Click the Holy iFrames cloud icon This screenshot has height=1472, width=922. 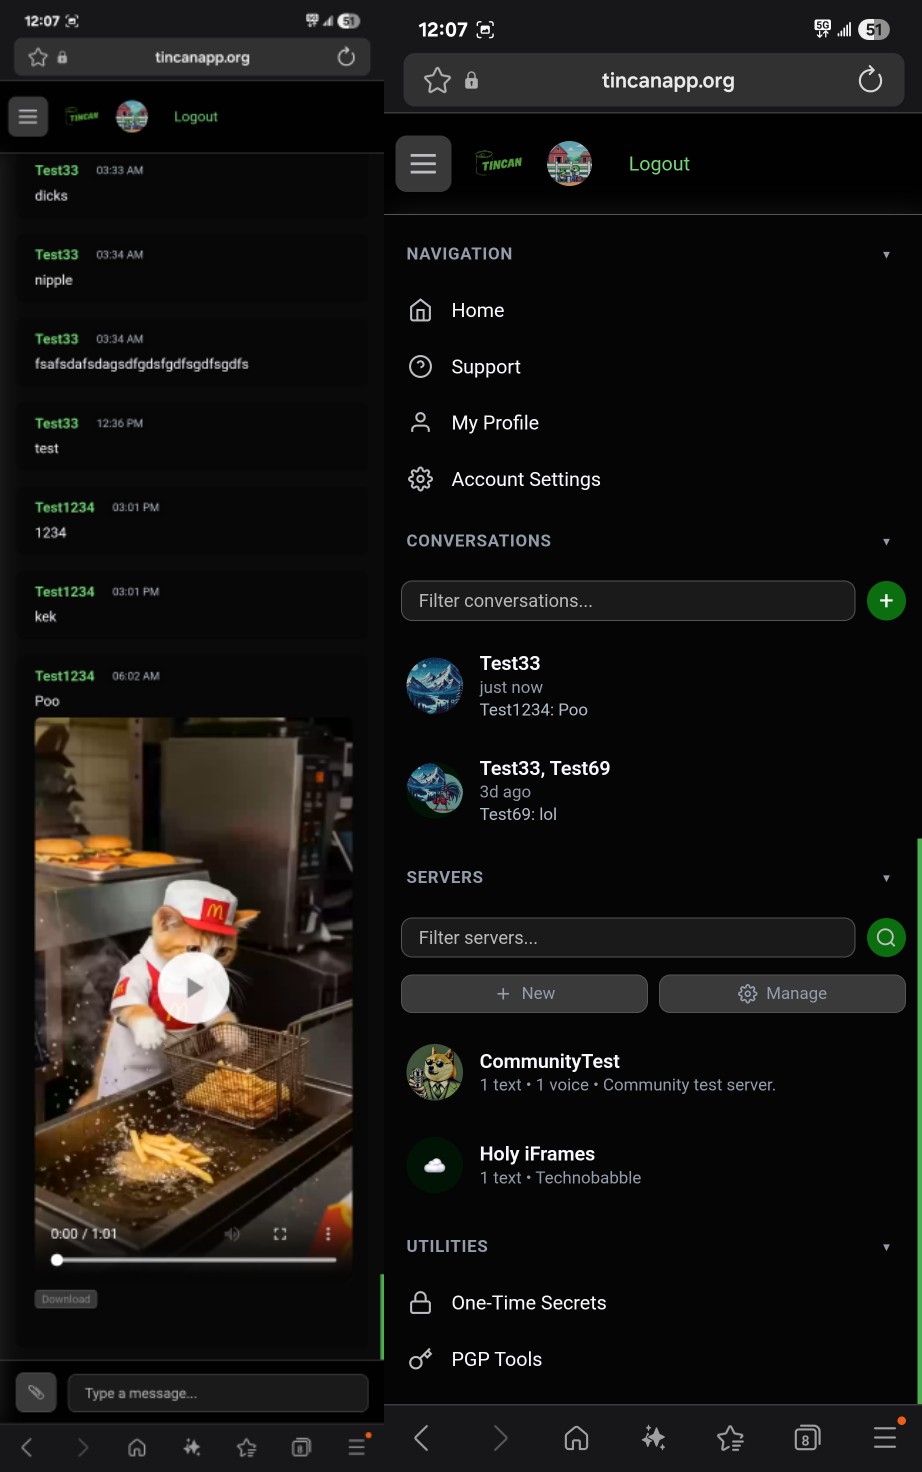pyautogui.click(x=435, y=1165)
